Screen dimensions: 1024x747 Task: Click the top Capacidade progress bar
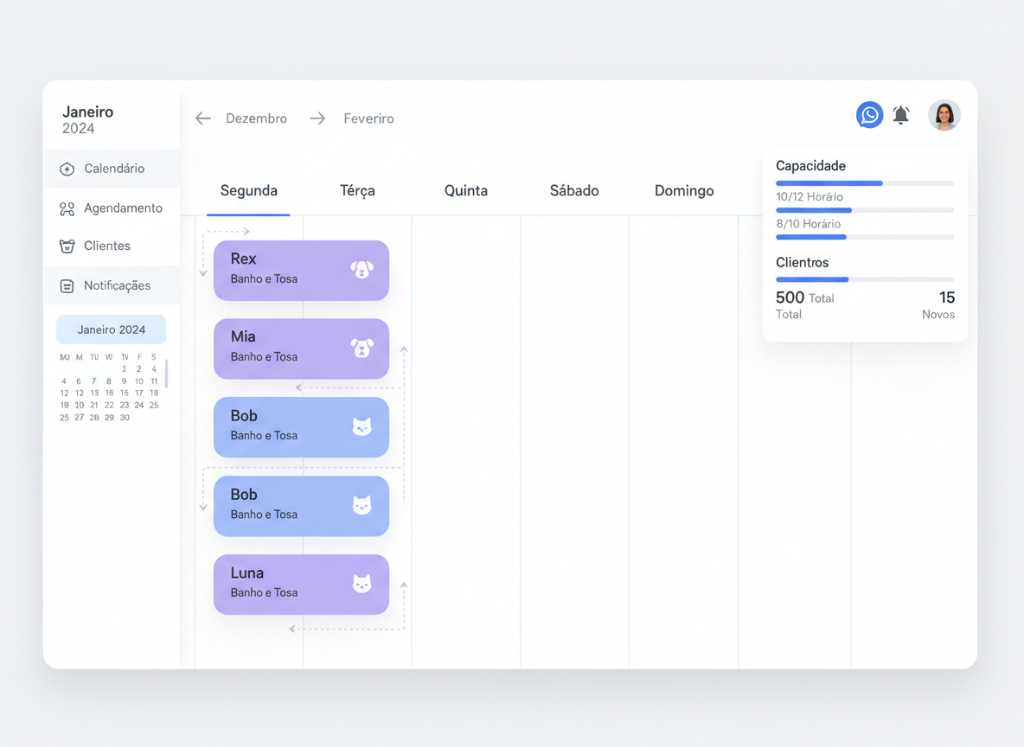(x=864, y=183)
